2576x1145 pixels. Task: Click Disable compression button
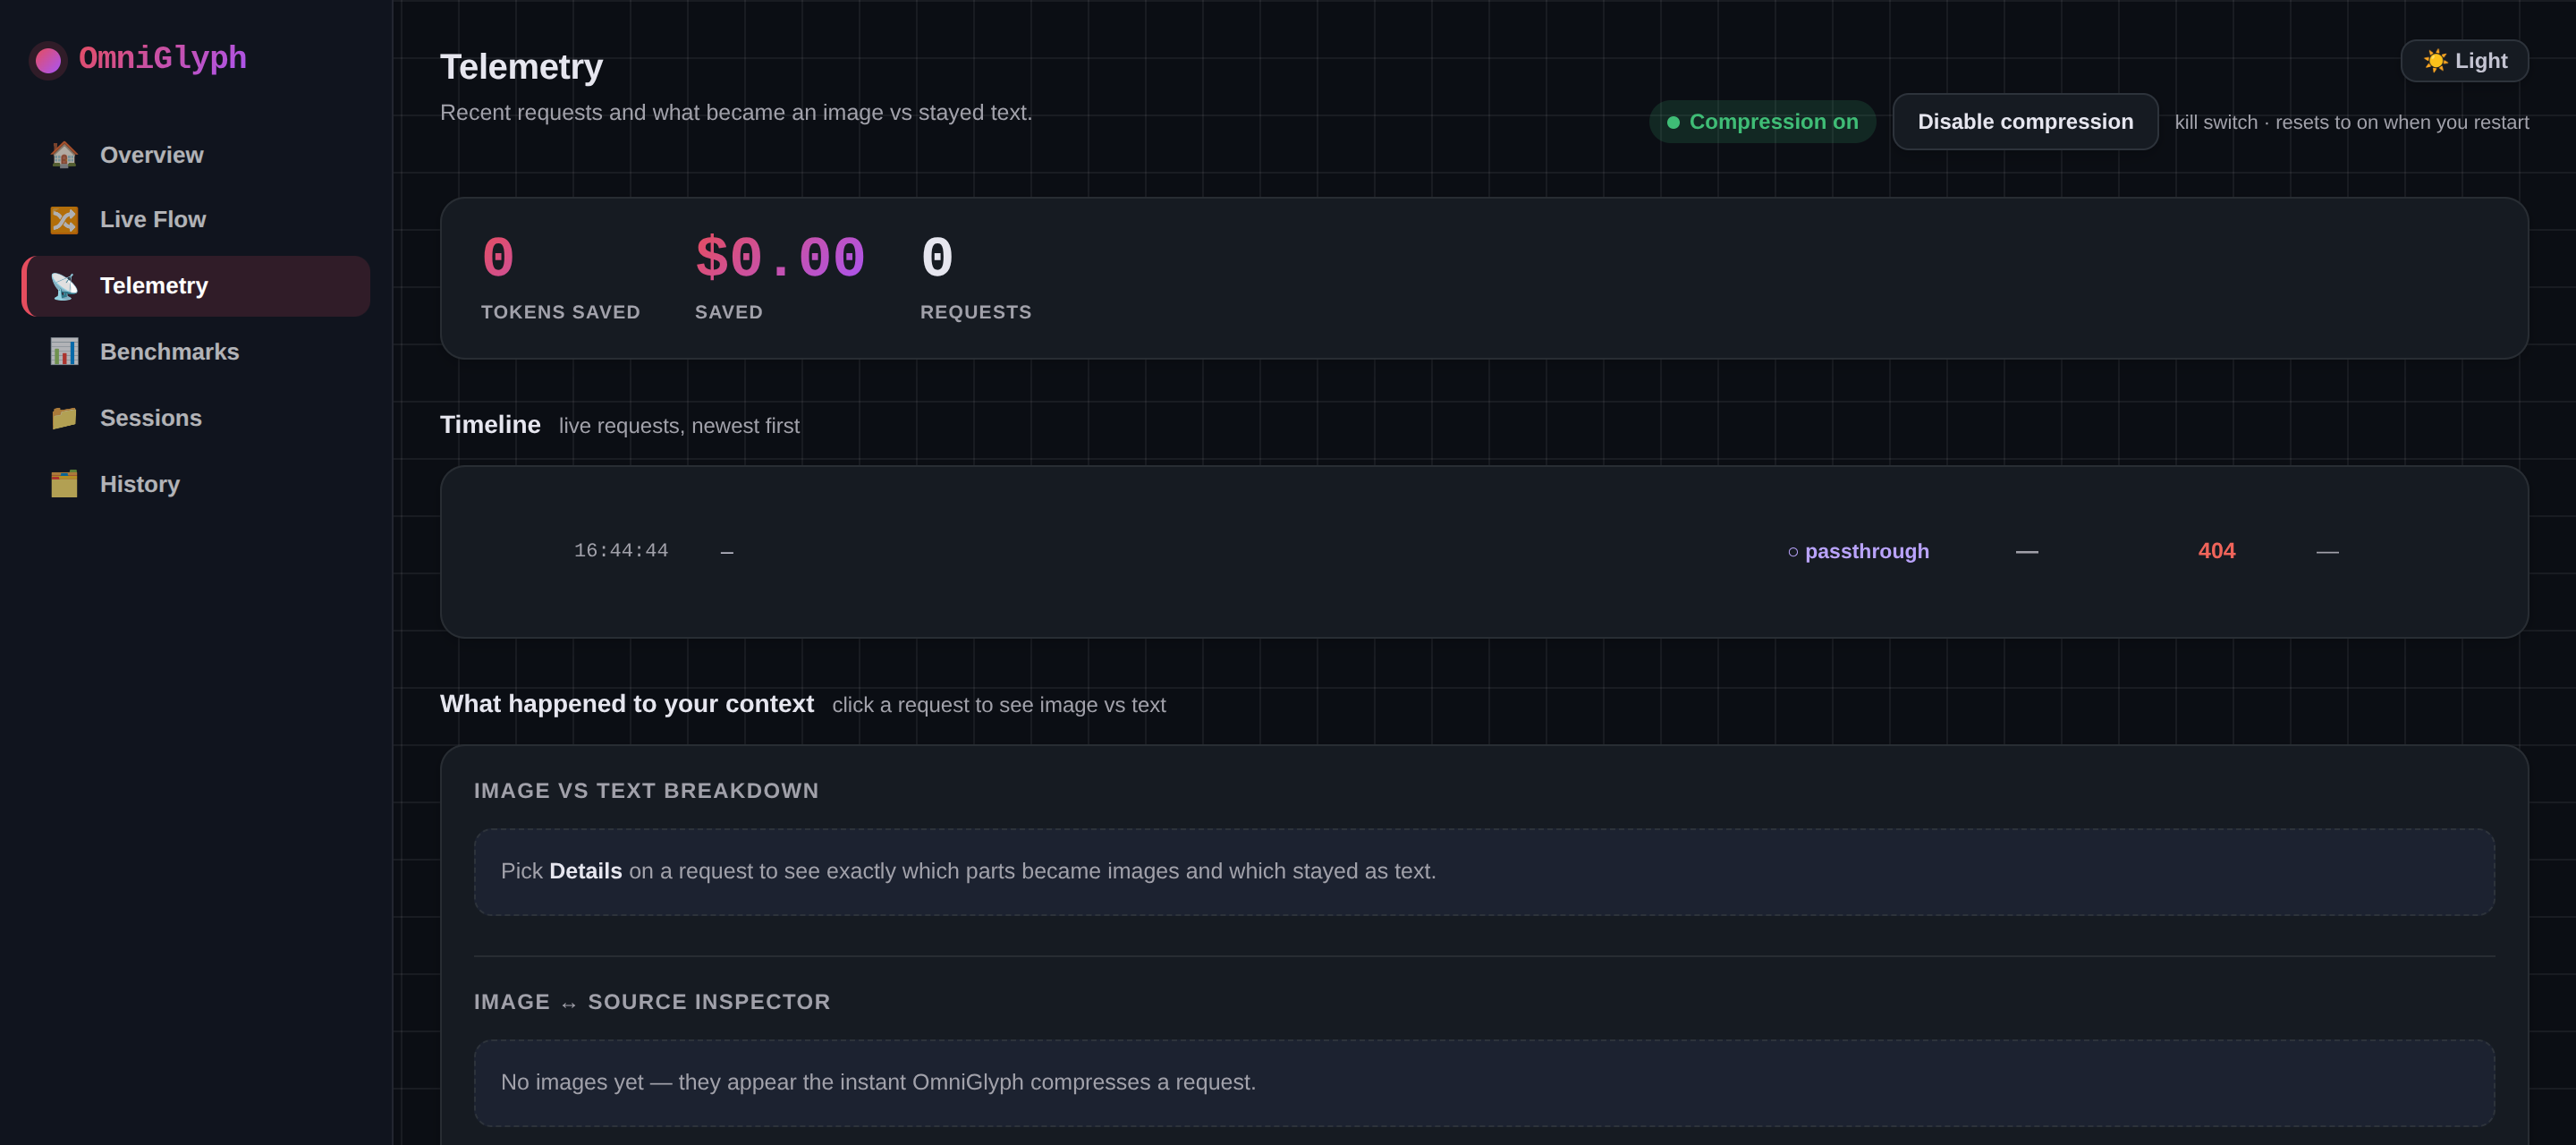(x=2025, y=122)
